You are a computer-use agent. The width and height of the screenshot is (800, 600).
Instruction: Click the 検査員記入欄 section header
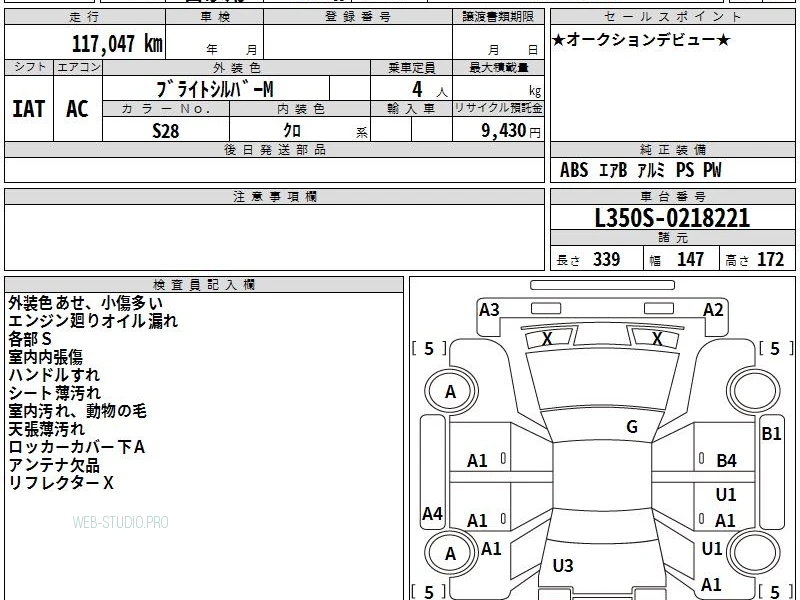[x=204, y=285]
